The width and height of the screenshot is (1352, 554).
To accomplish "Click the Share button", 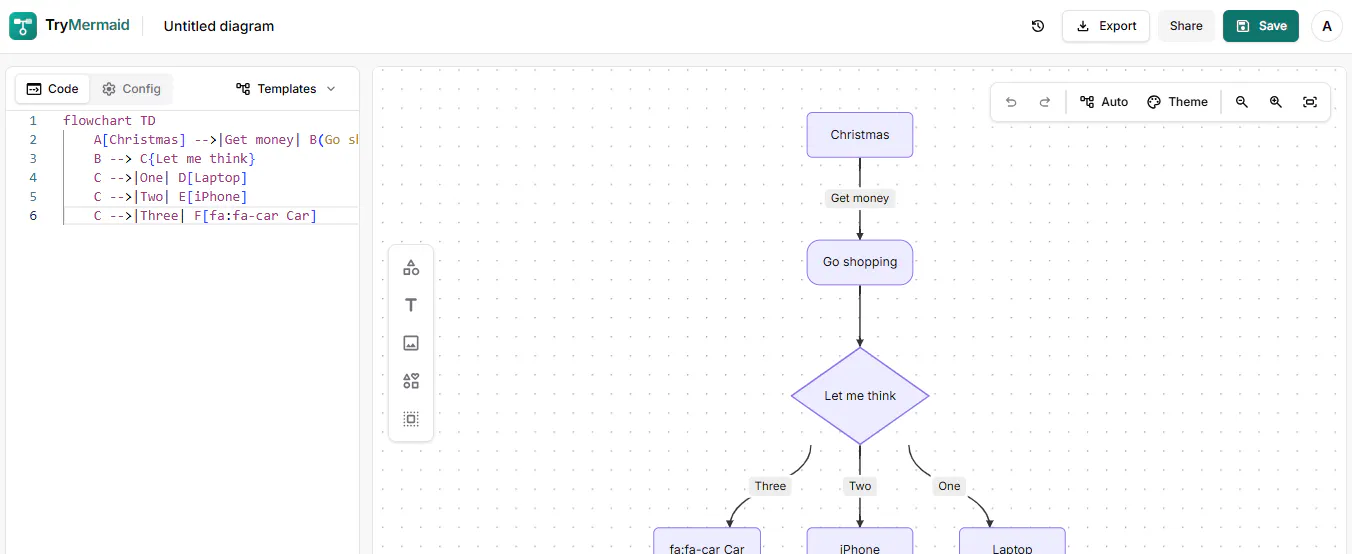I will pyautogui.click(x=1186, y=26).
